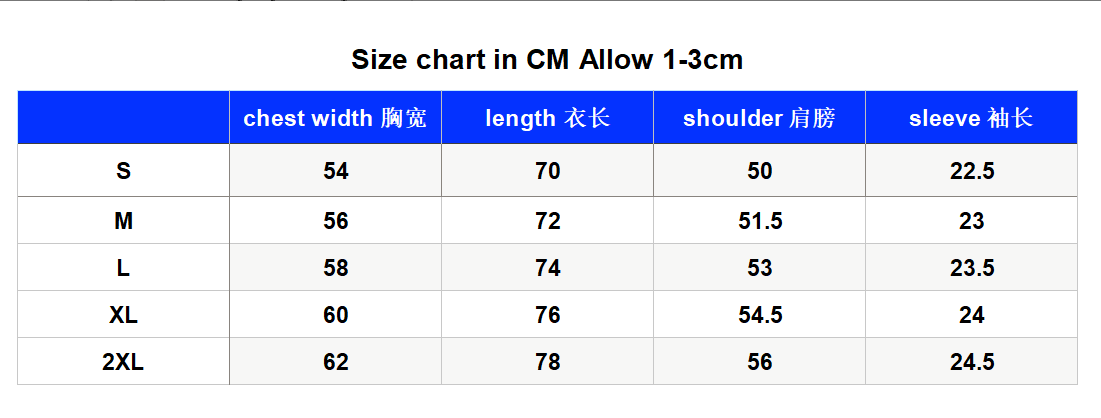Click the S size row label
Screen dimensions: 1101x418
click(124, 171)
